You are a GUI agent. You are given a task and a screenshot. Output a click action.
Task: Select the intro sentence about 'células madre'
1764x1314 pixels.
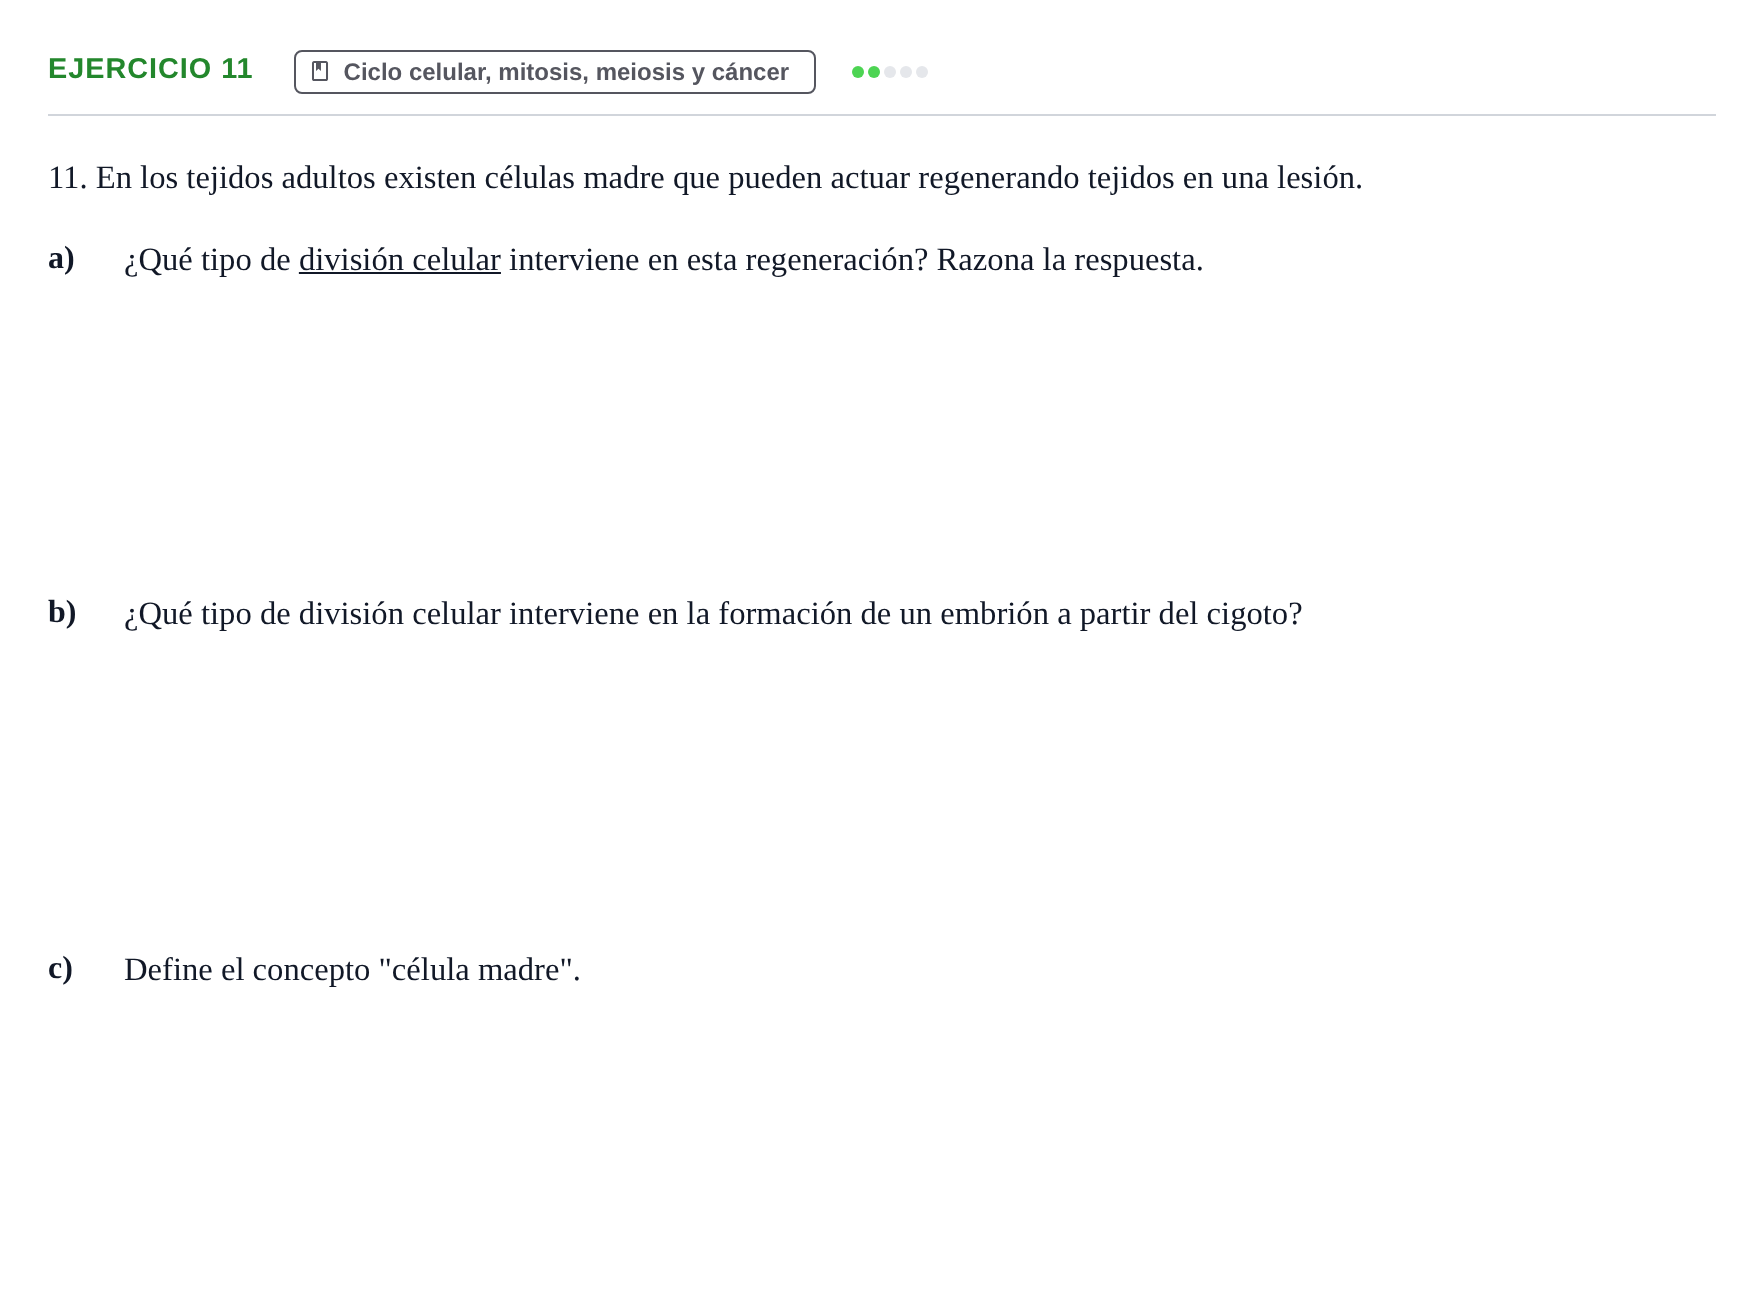click(x=705, y=178)
